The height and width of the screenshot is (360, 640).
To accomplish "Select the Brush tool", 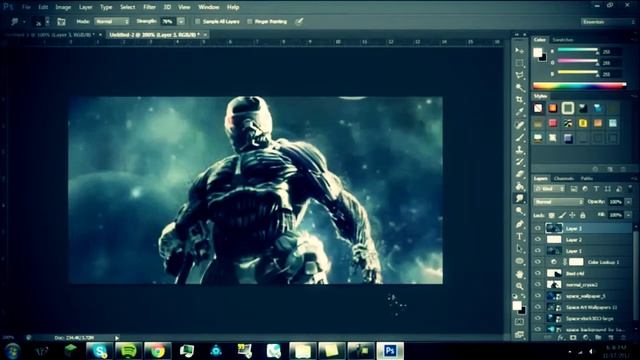I will (519, 137).
